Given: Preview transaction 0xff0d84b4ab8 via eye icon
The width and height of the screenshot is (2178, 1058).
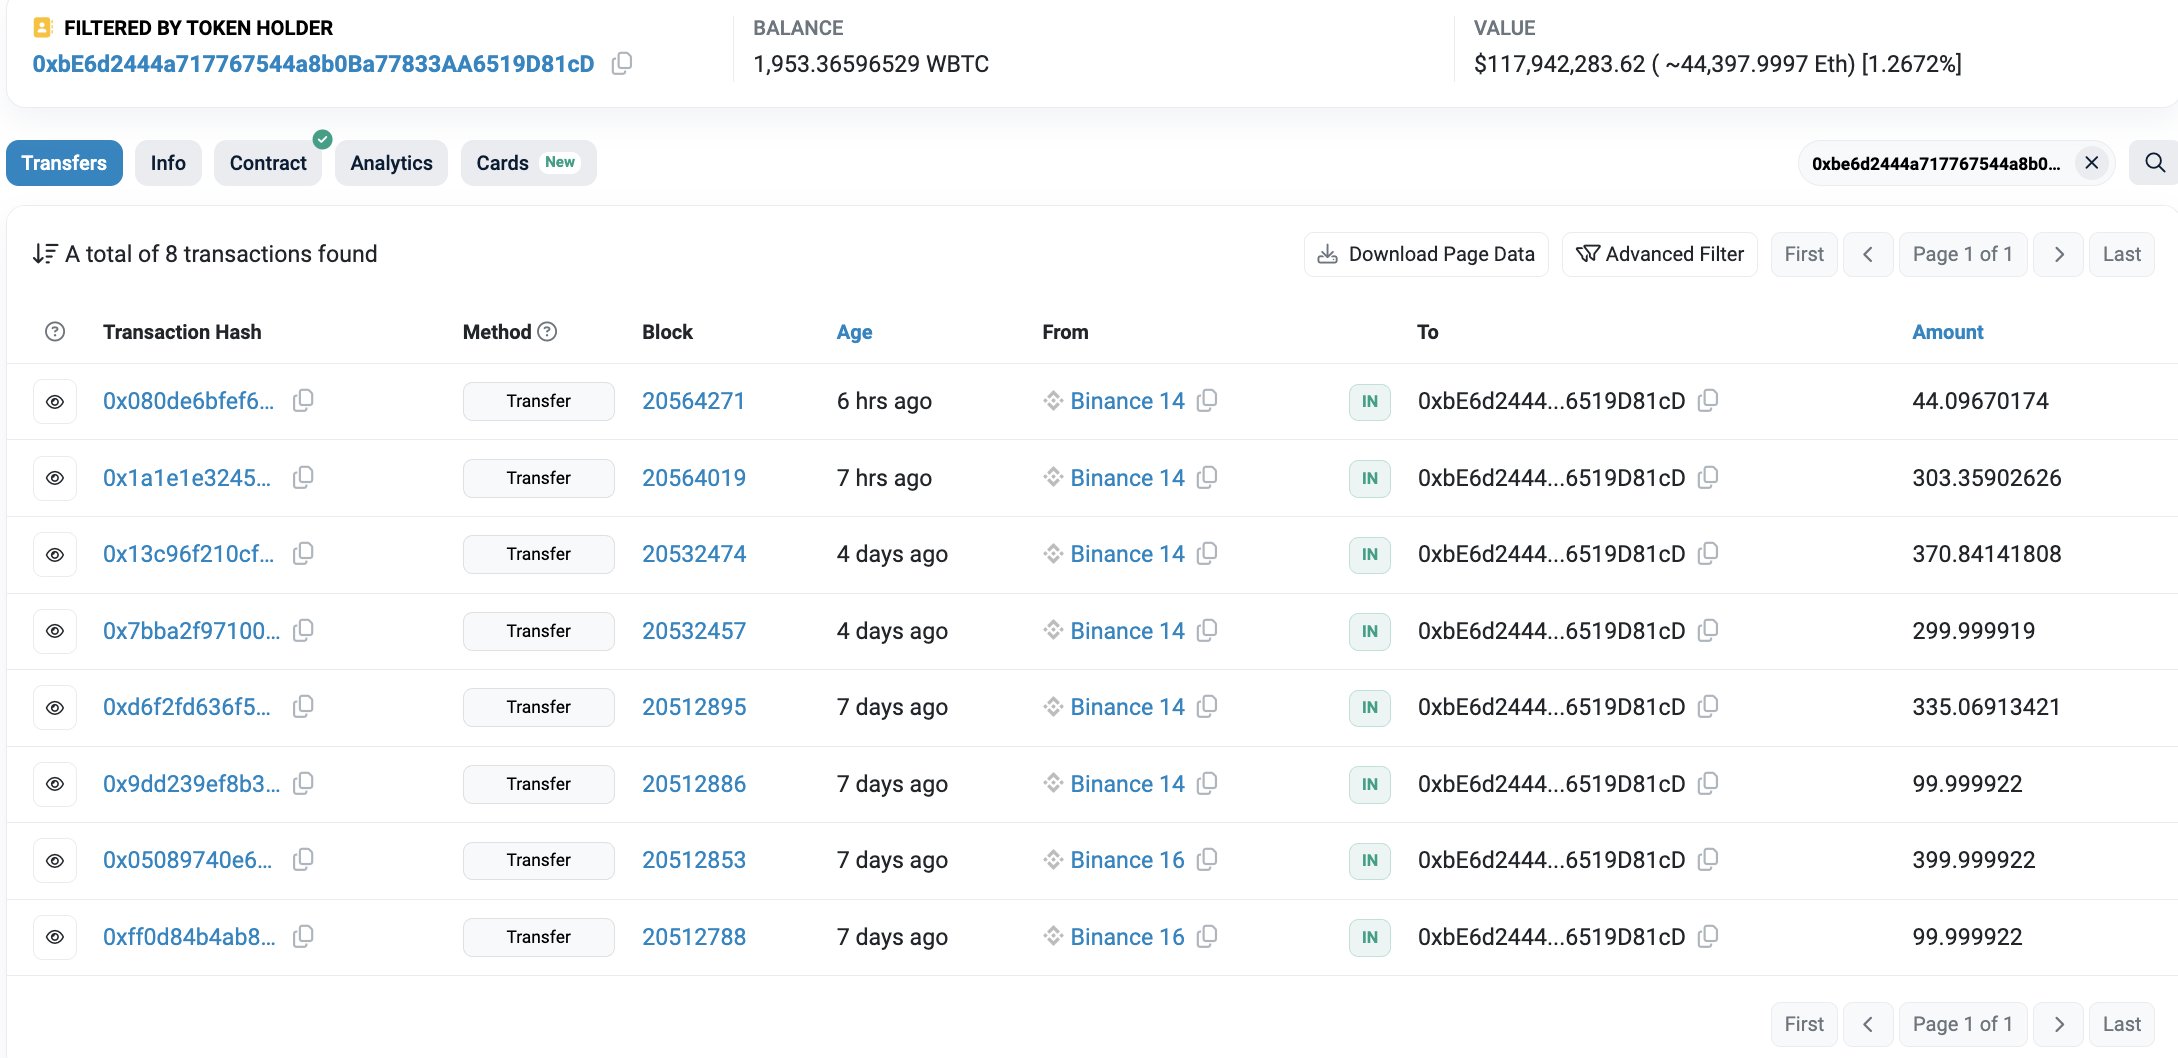Looking at the screenshot, I should coord(55,937).
